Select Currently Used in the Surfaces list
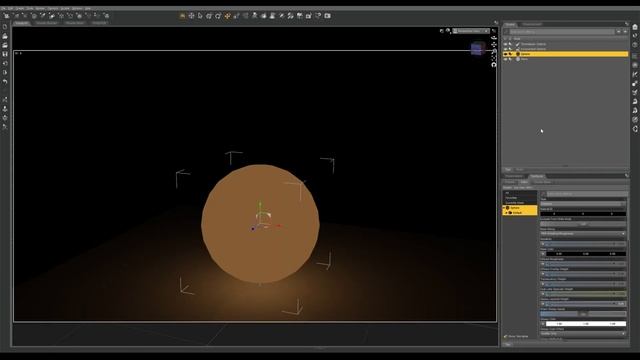640x360 pixels. (x=514, y=203)
